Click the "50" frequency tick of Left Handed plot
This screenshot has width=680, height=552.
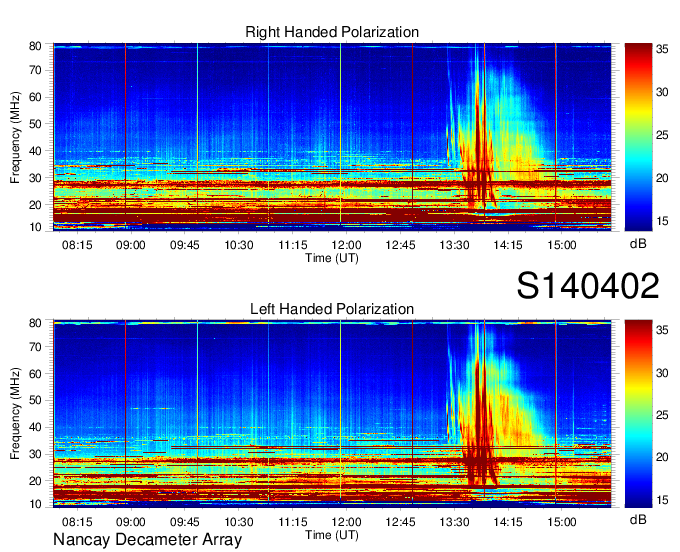coord(35,400)
